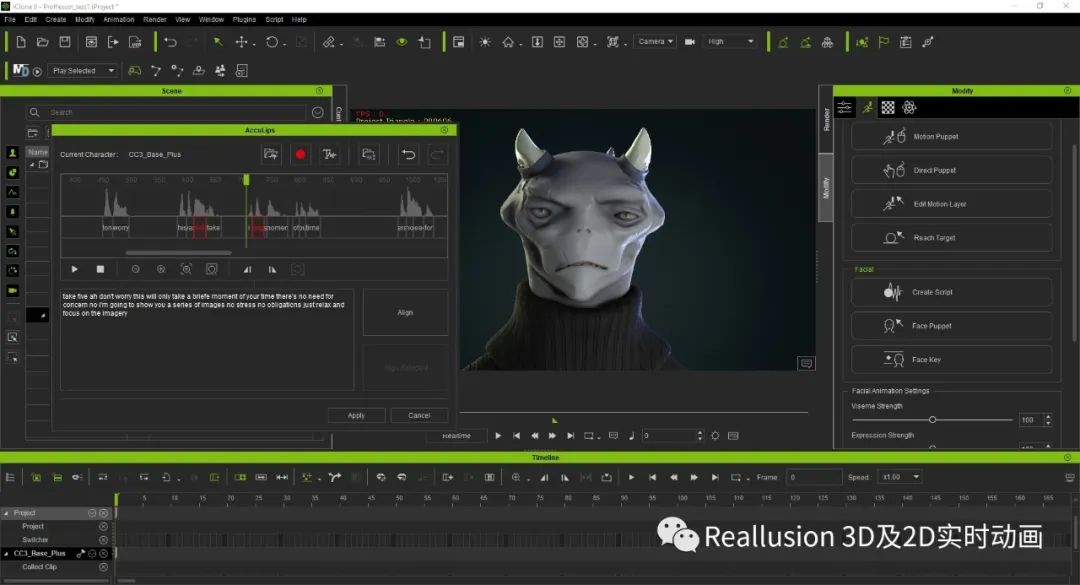1080x585 pixels.
Task: Expand the scene search options circle
Action: (318, 112)
